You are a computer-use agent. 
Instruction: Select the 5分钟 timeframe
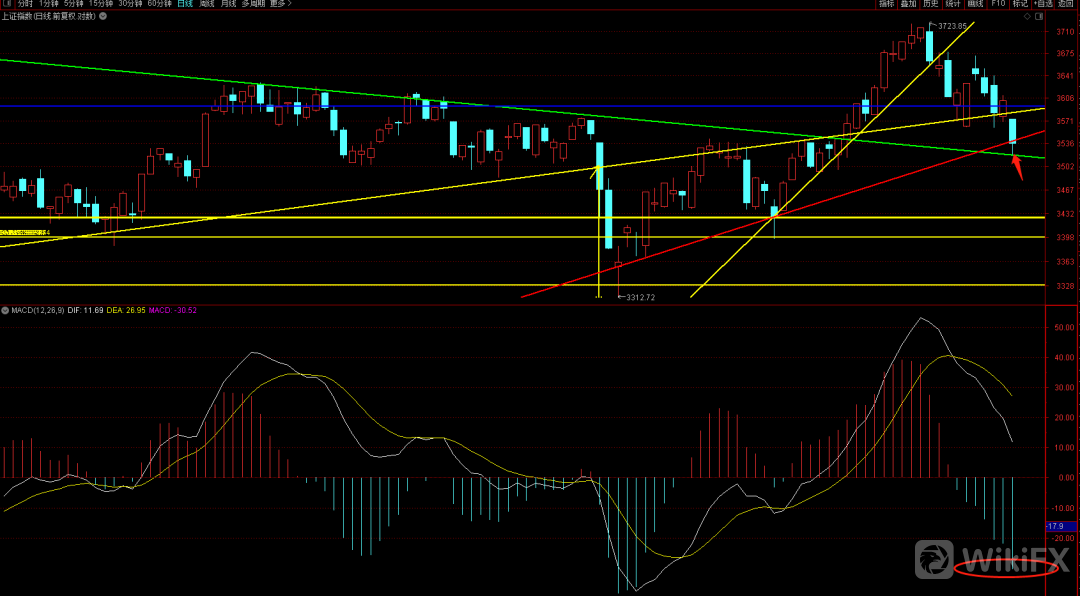pos(75,4)
